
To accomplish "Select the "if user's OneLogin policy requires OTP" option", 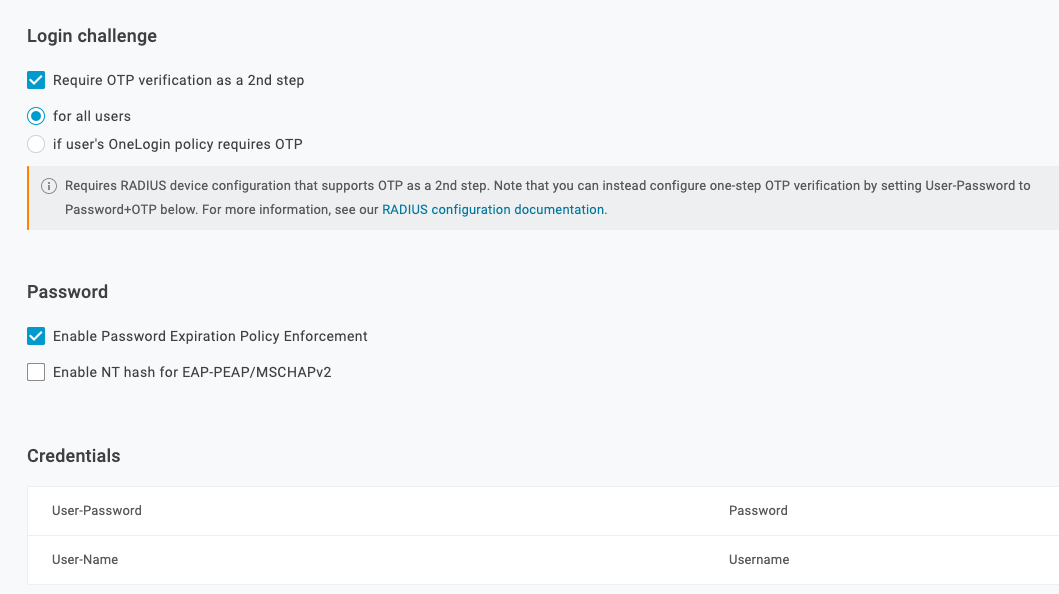I will pos(36,144).
